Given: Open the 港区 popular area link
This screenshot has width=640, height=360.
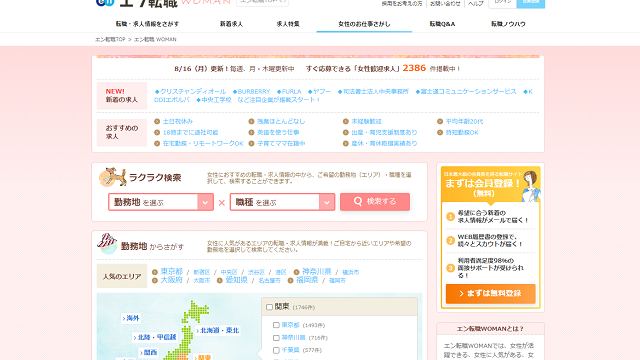Looking at the screenshot, I should point(281,272).
